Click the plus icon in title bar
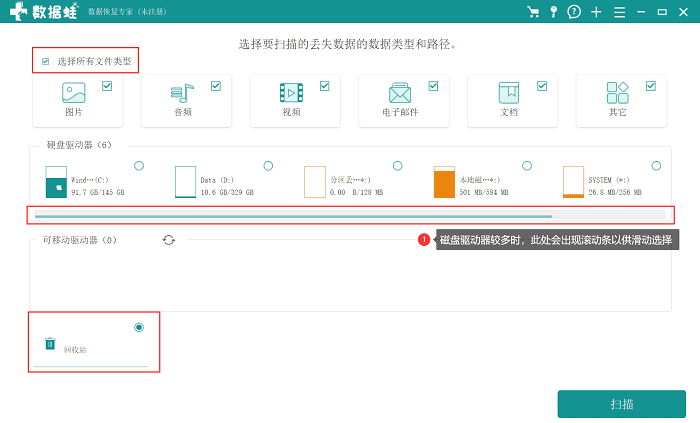The image size is (700, 423). click(x=596, y=12)
